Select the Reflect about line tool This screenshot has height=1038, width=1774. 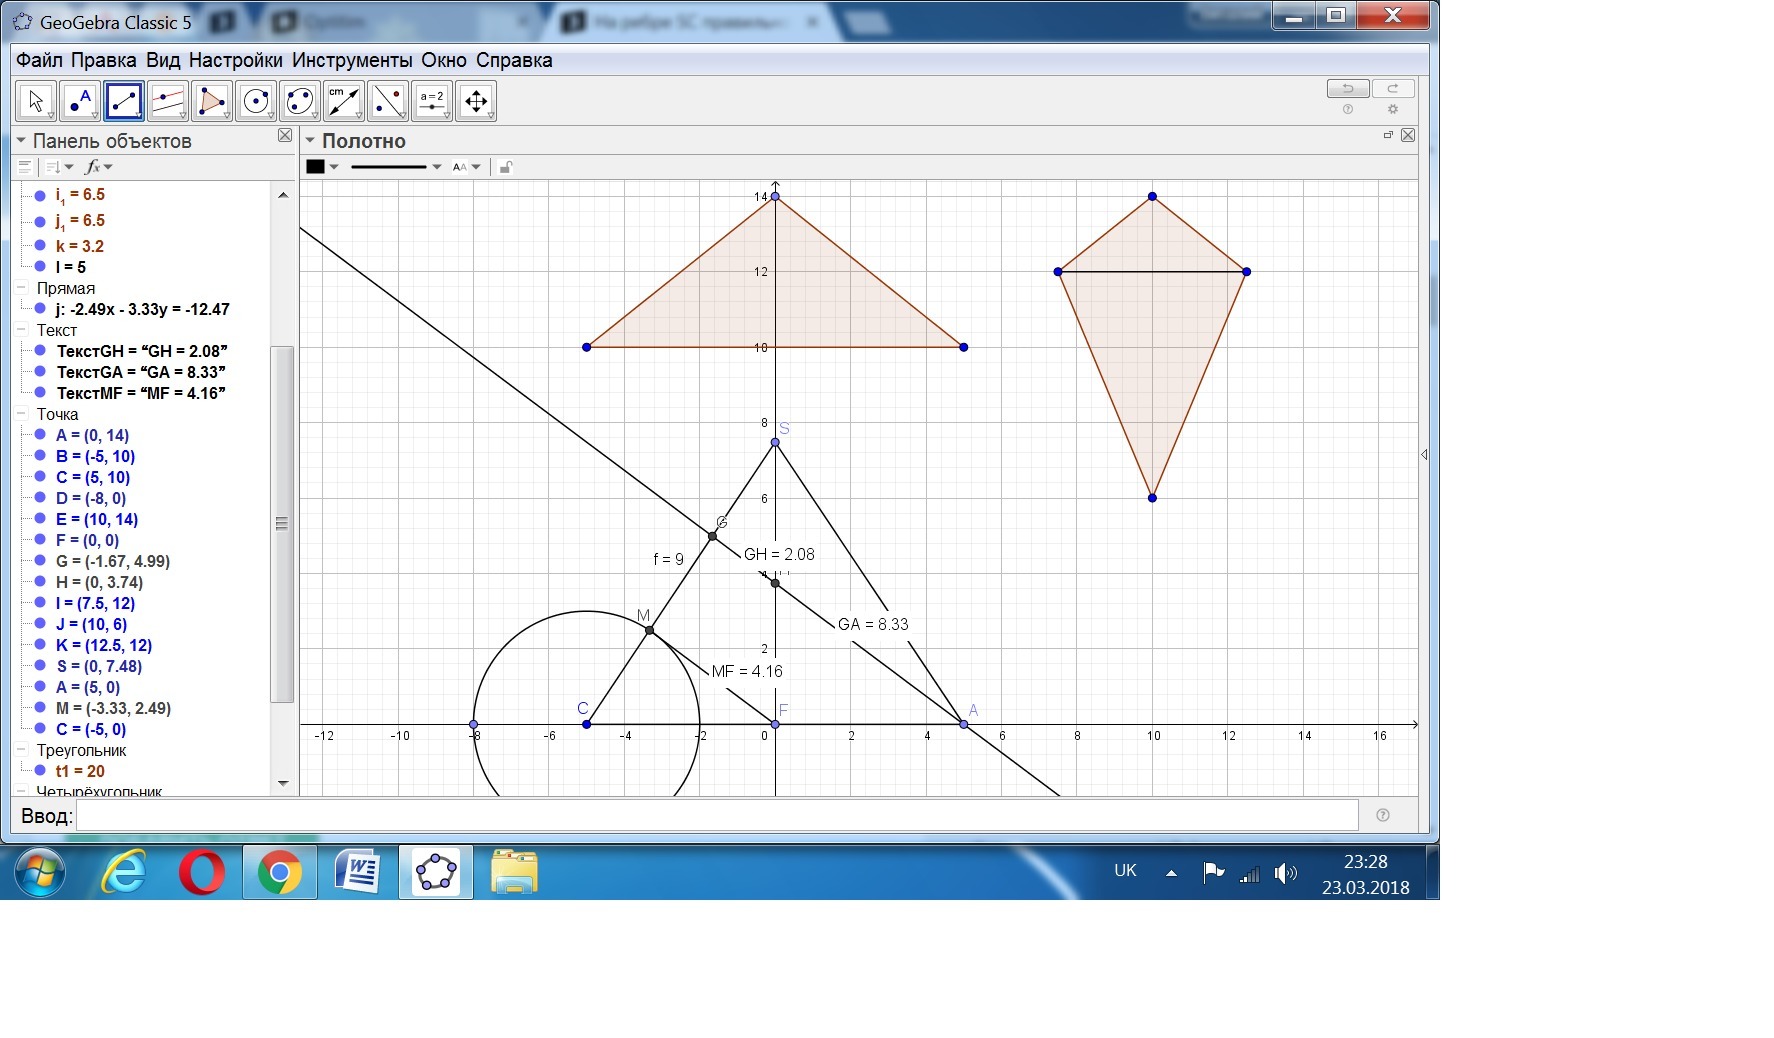(388, 101)
